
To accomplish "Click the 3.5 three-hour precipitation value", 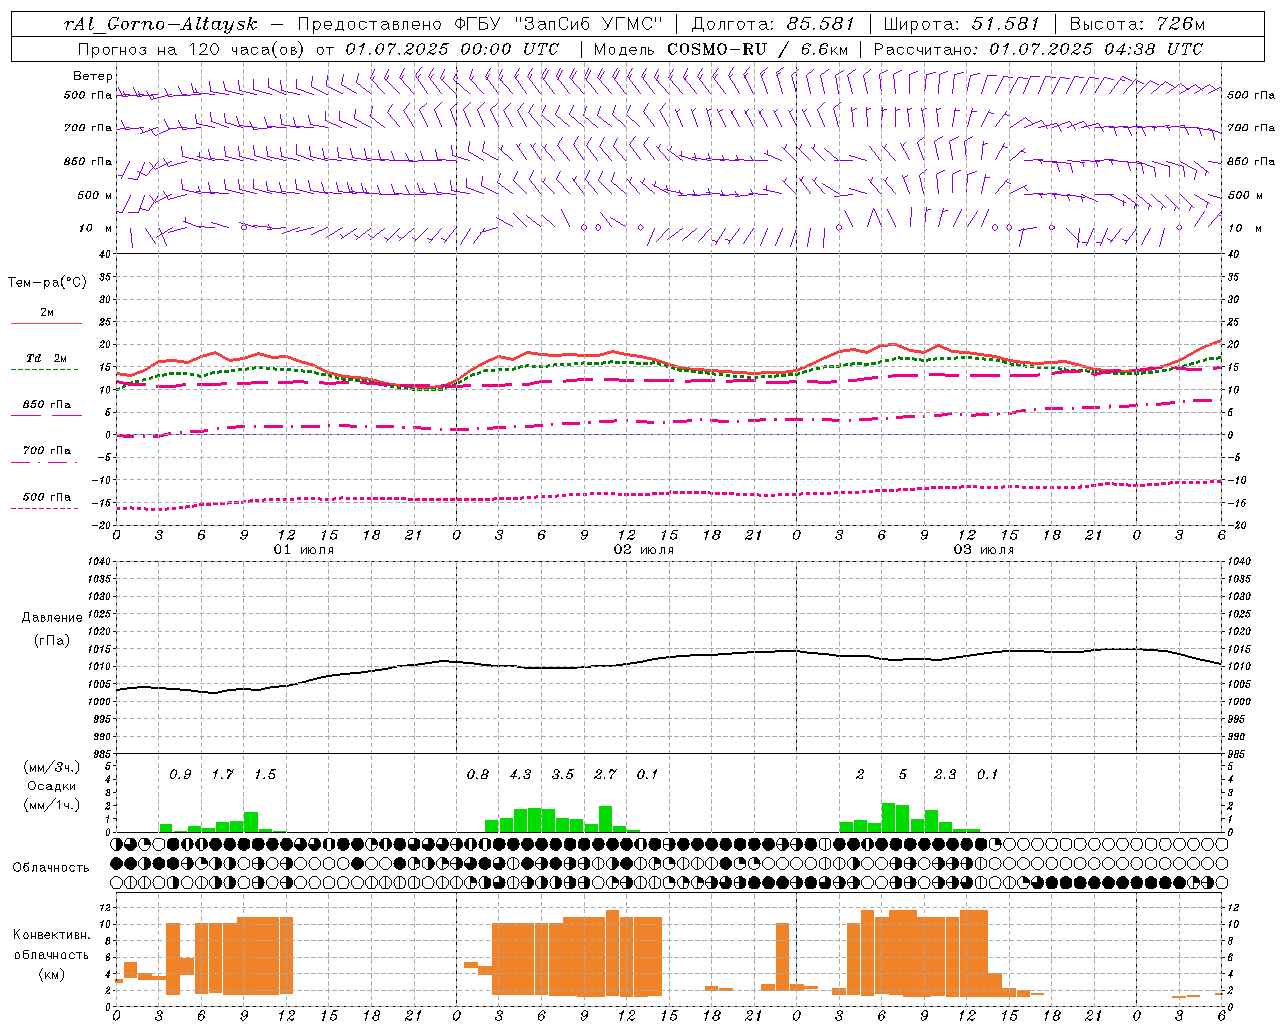I will pos(563,774).
